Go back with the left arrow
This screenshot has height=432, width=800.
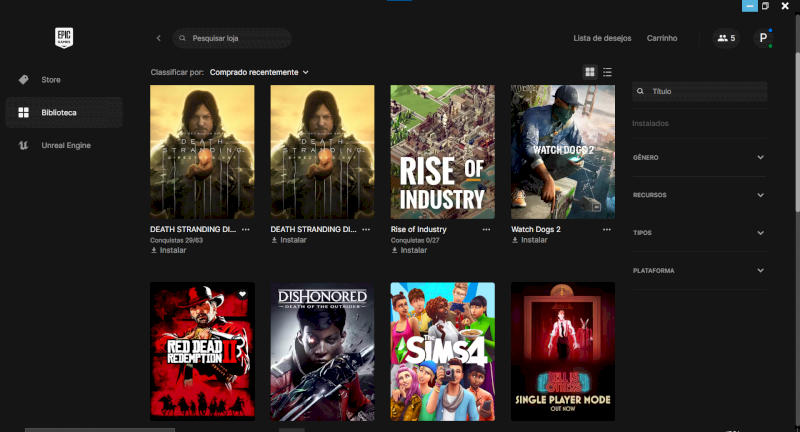pos(159,38)
